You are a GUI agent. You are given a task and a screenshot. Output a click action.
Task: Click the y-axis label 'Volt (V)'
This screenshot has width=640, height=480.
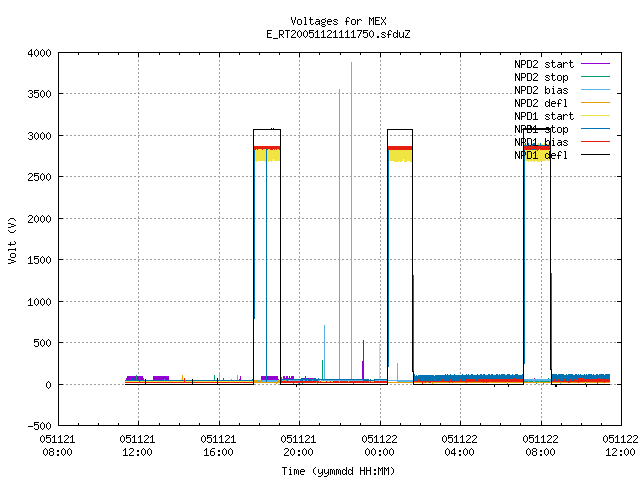click(12, 240)
